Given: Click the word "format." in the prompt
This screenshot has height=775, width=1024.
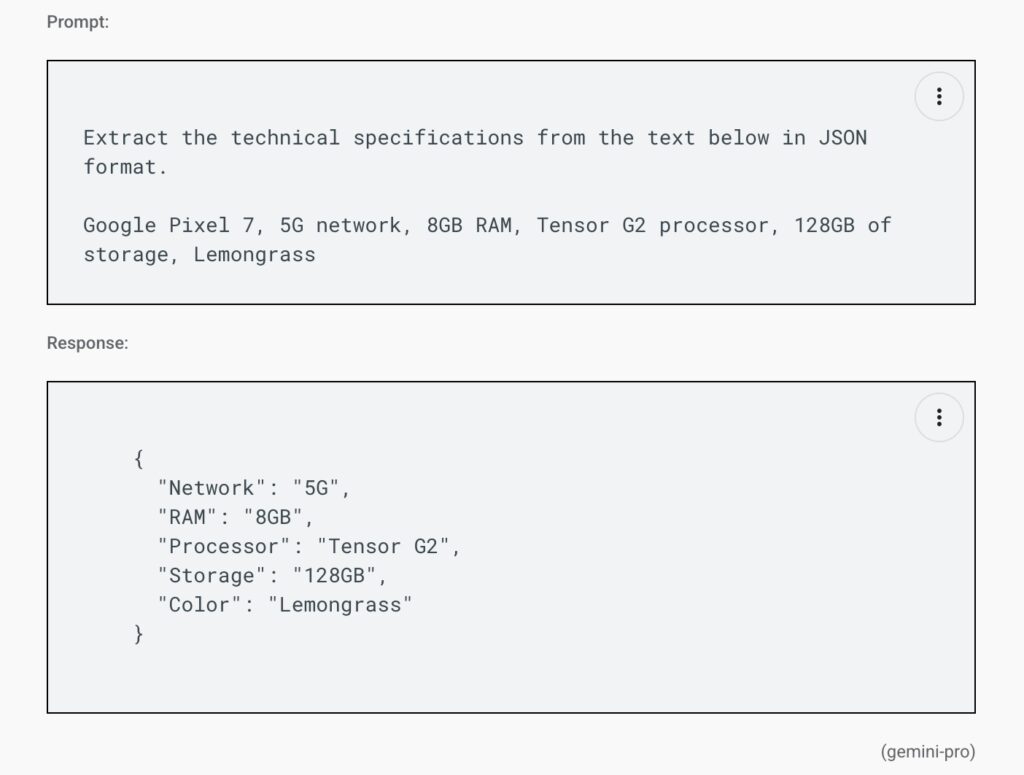Looking at the screenshot, I should (125, 167).
